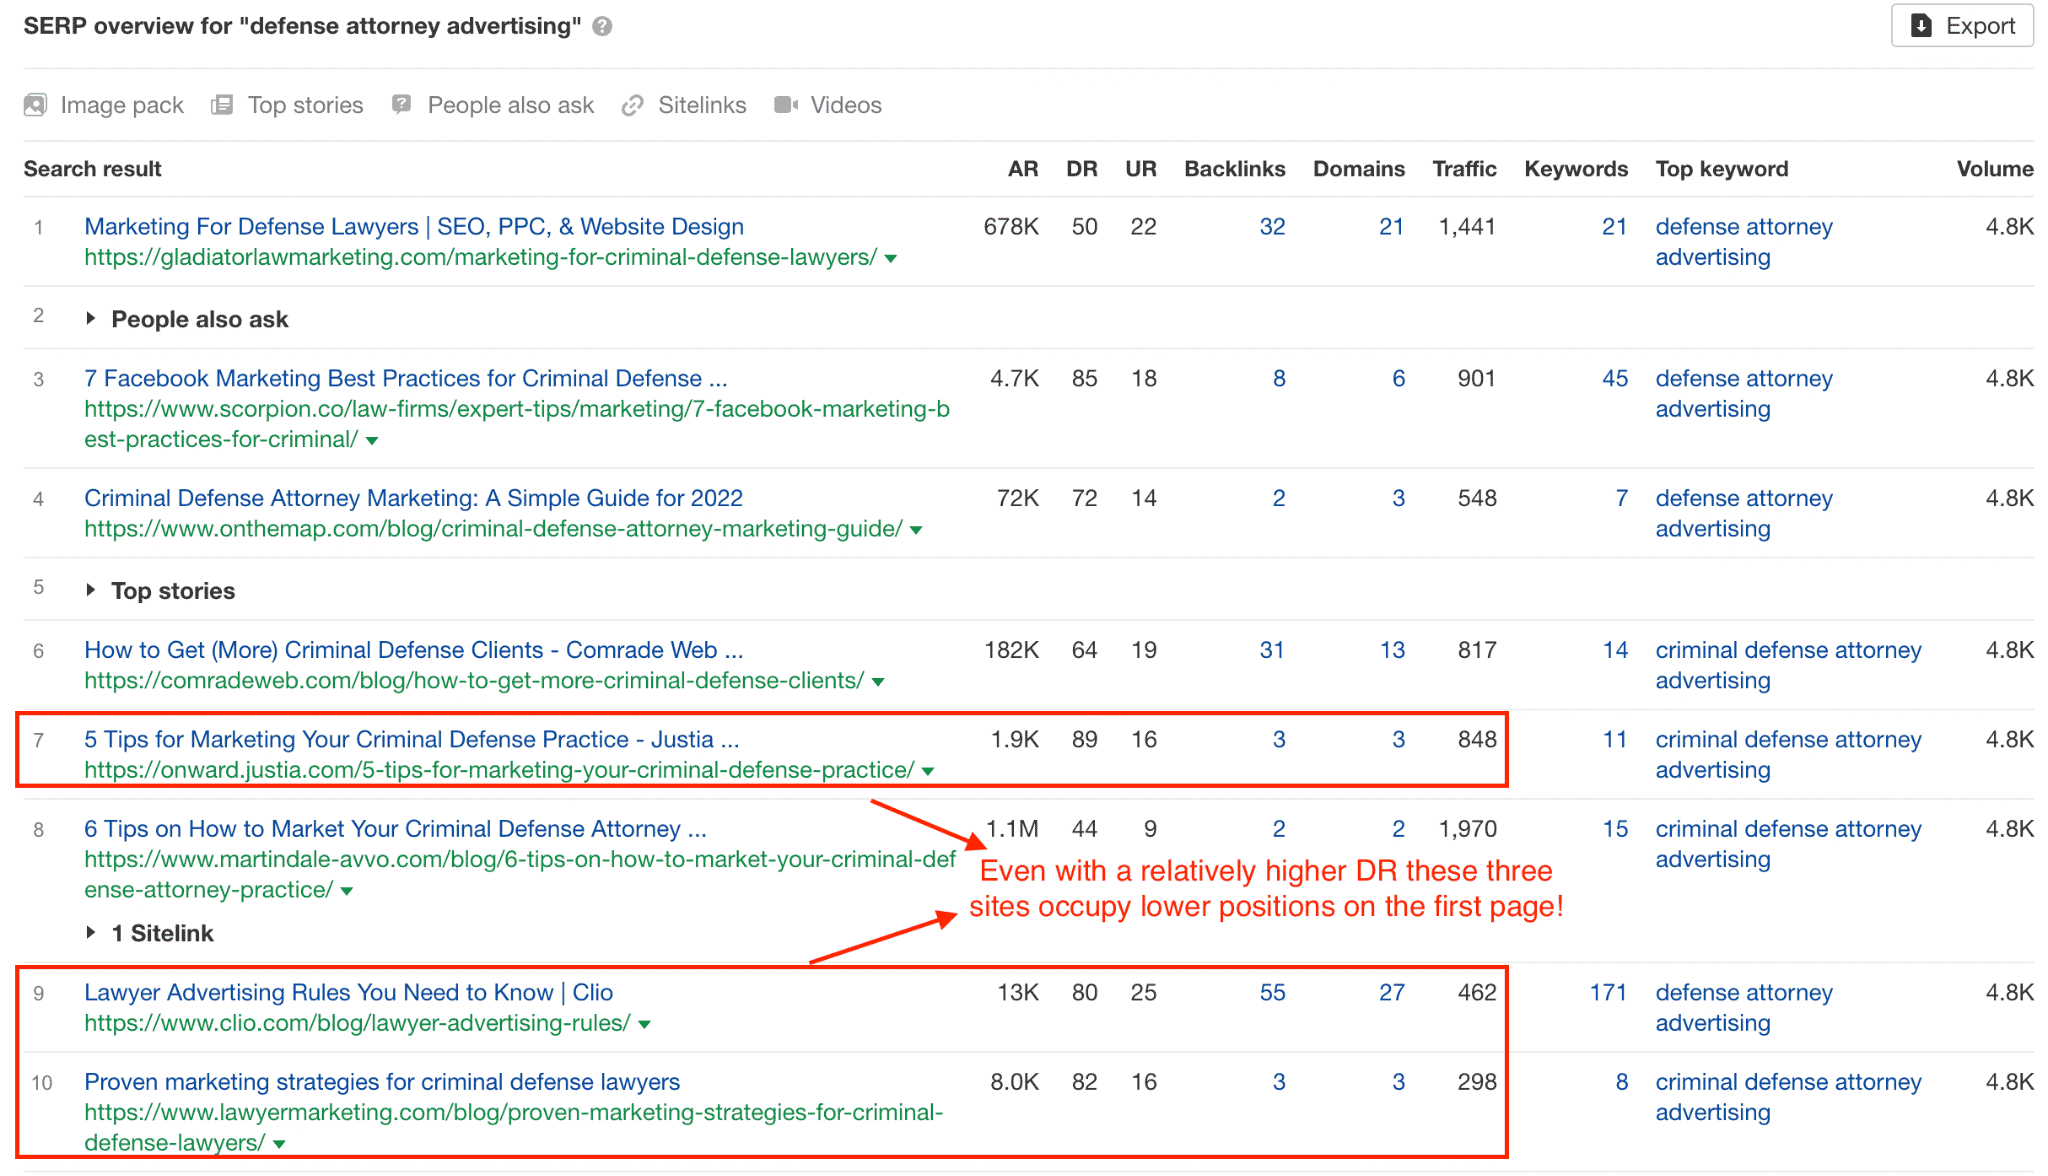Open Marketing For Defense Lawyers result title

click(x=414, y=227)
